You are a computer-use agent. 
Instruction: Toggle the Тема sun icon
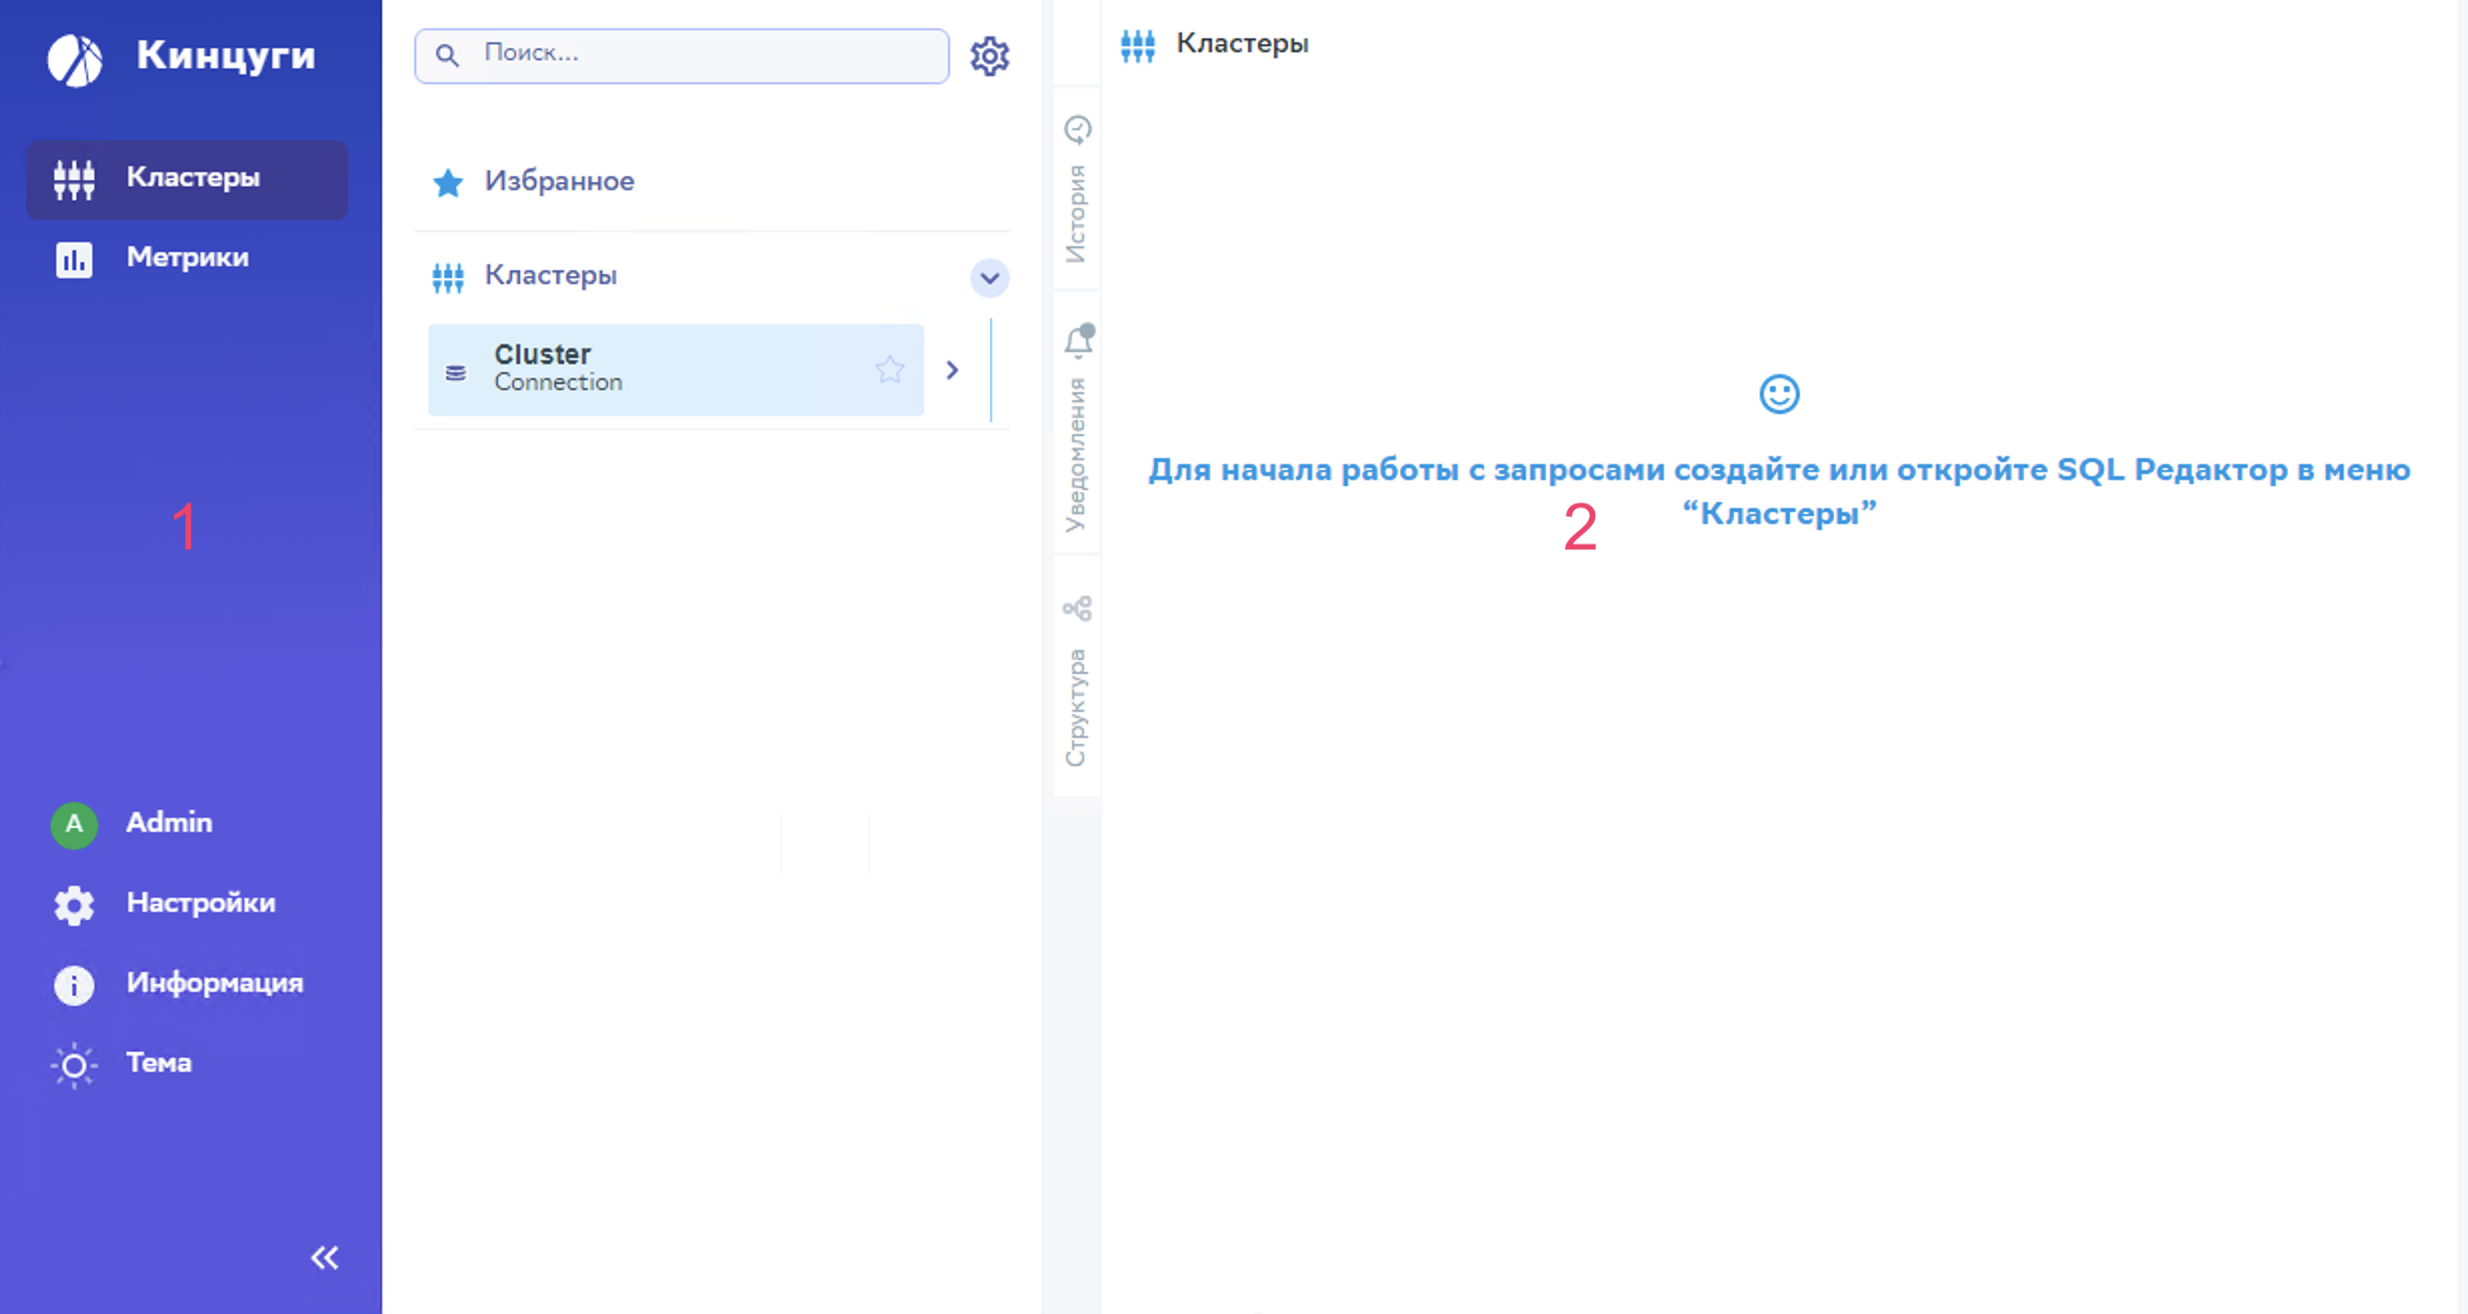(x=74, y=1065)
